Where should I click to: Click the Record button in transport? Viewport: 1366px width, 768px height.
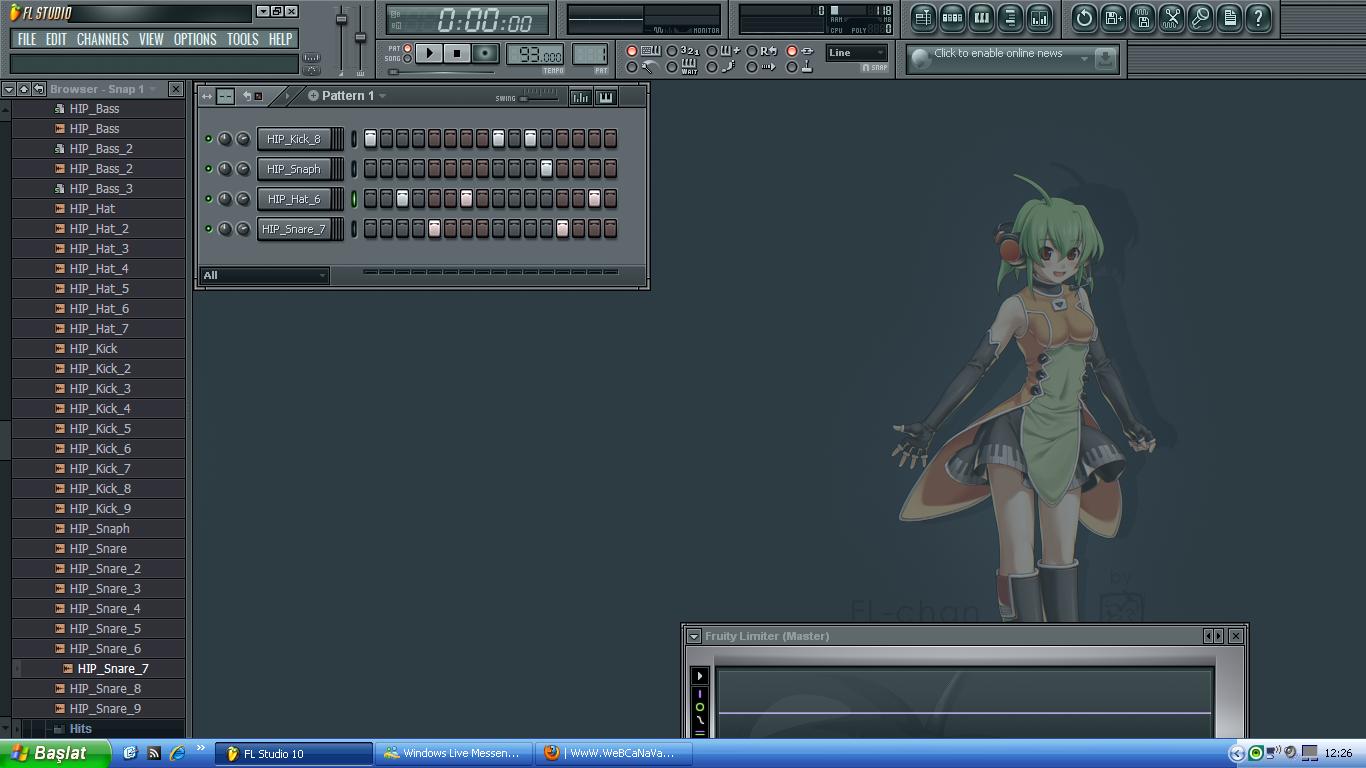click(485, 53)
